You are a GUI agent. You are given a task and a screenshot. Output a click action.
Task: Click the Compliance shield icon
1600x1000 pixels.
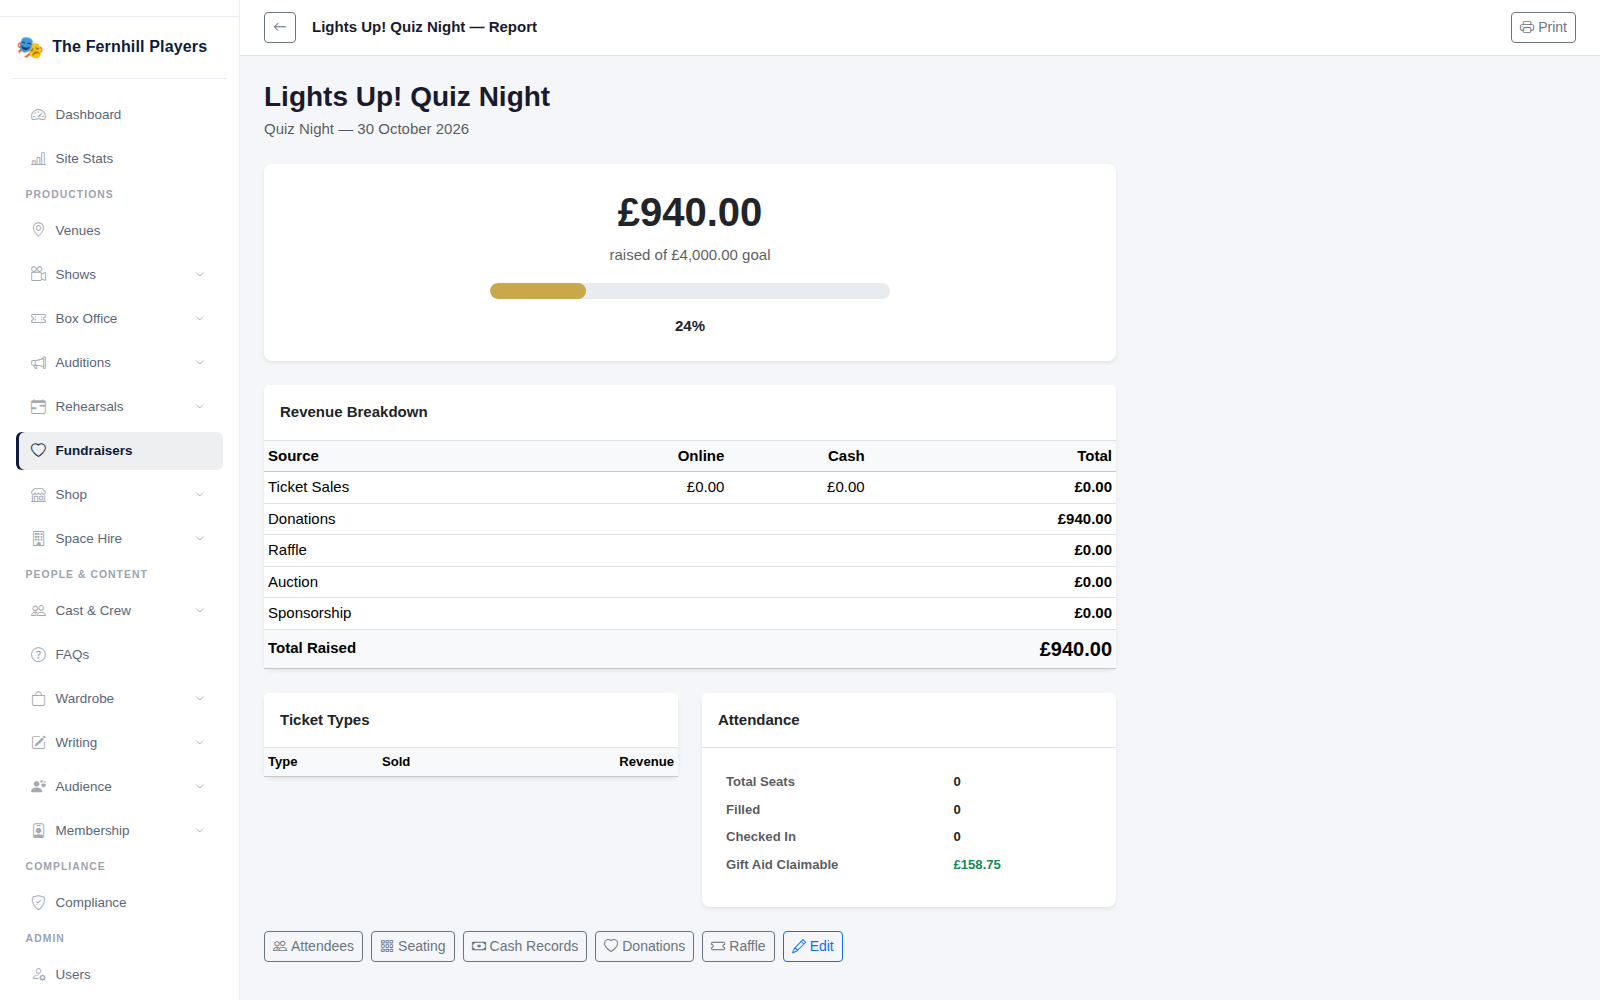(x=38, y=903)
